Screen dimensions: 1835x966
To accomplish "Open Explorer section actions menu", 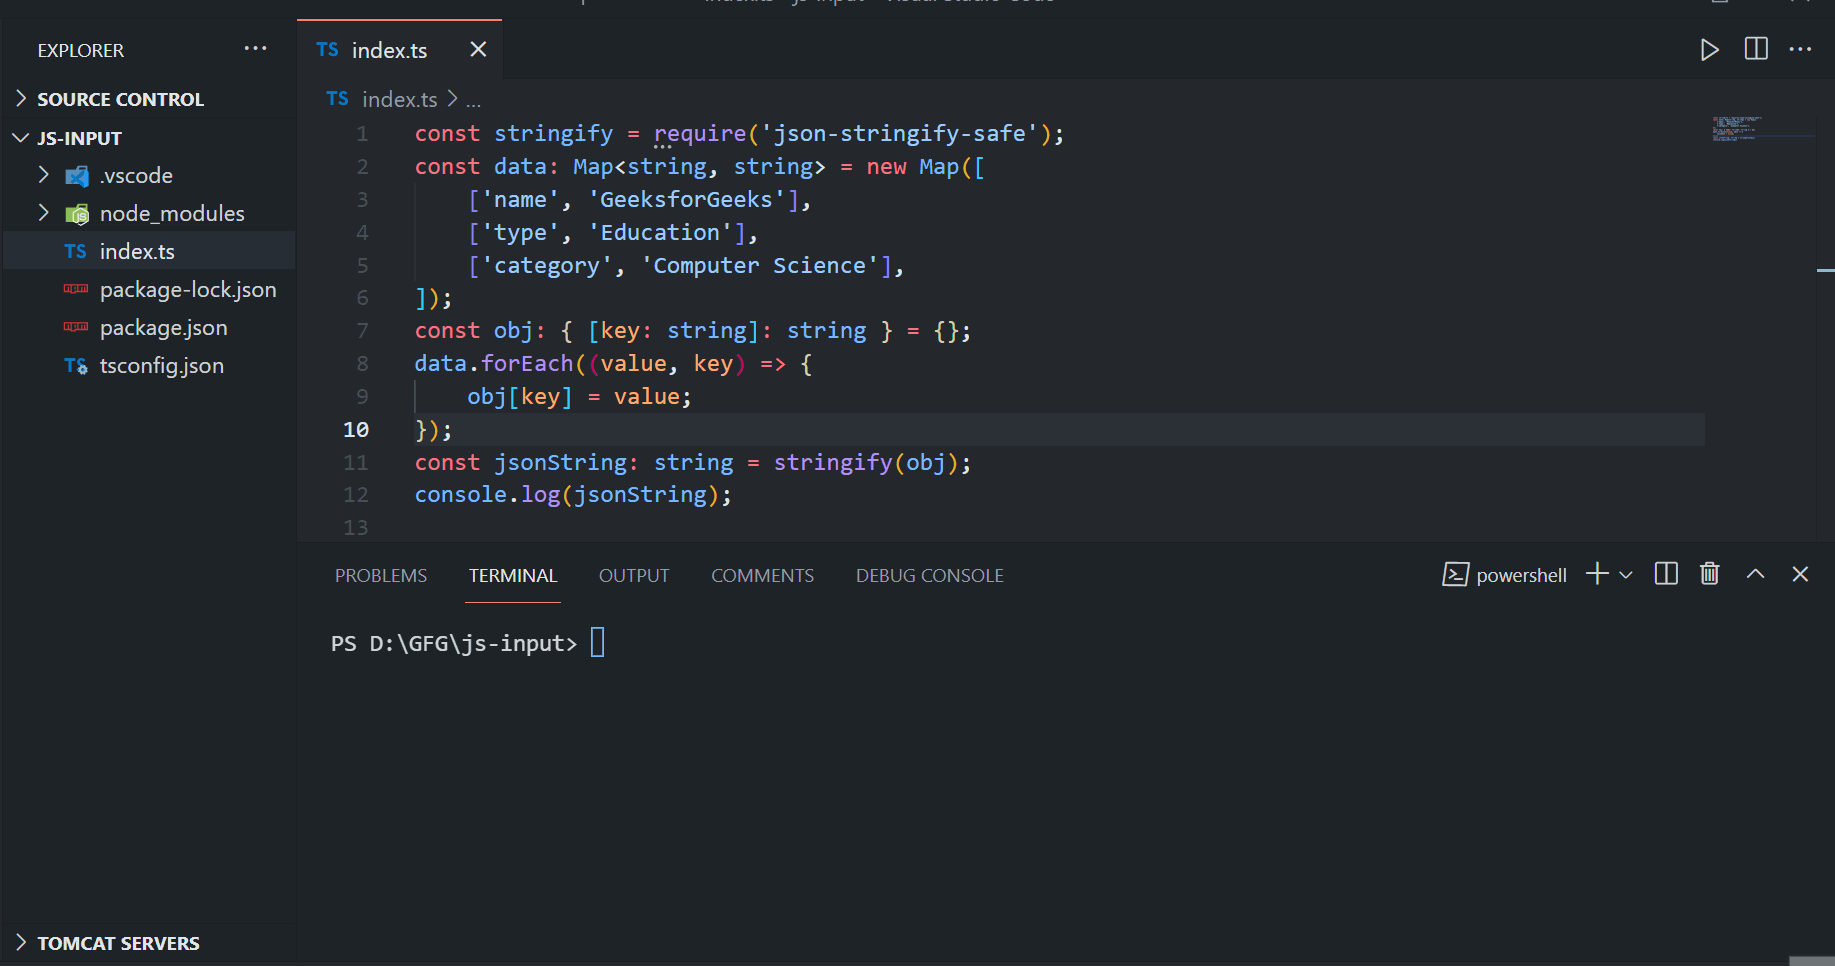I will pos(256,48).
